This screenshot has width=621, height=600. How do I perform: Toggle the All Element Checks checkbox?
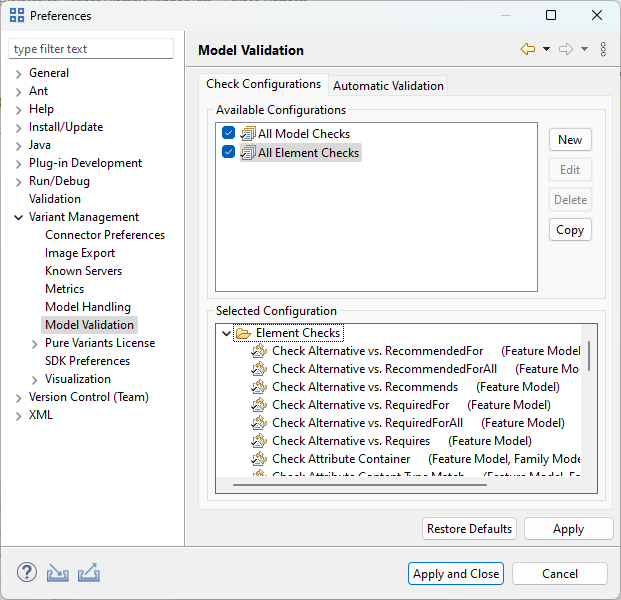[229, 152]
